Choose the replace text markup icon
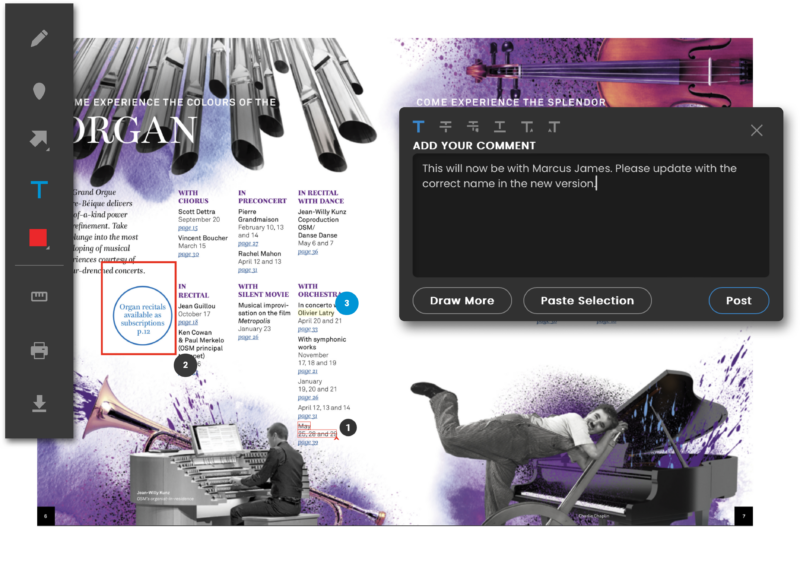 pos(473,126)
